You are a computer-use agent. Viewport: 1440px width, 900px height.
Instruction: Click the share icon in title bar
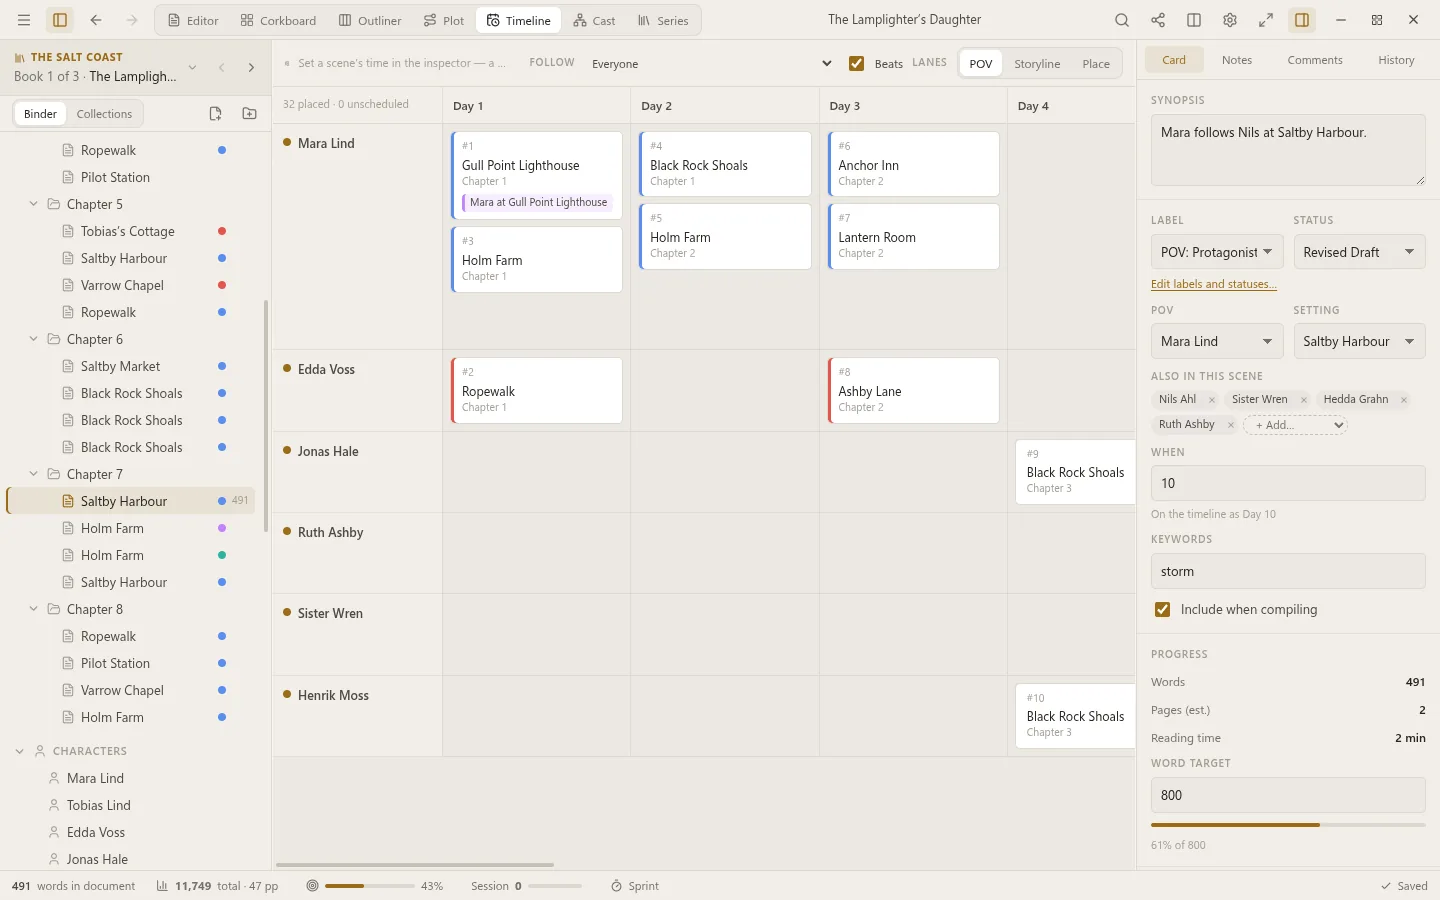click(1158, 20)
